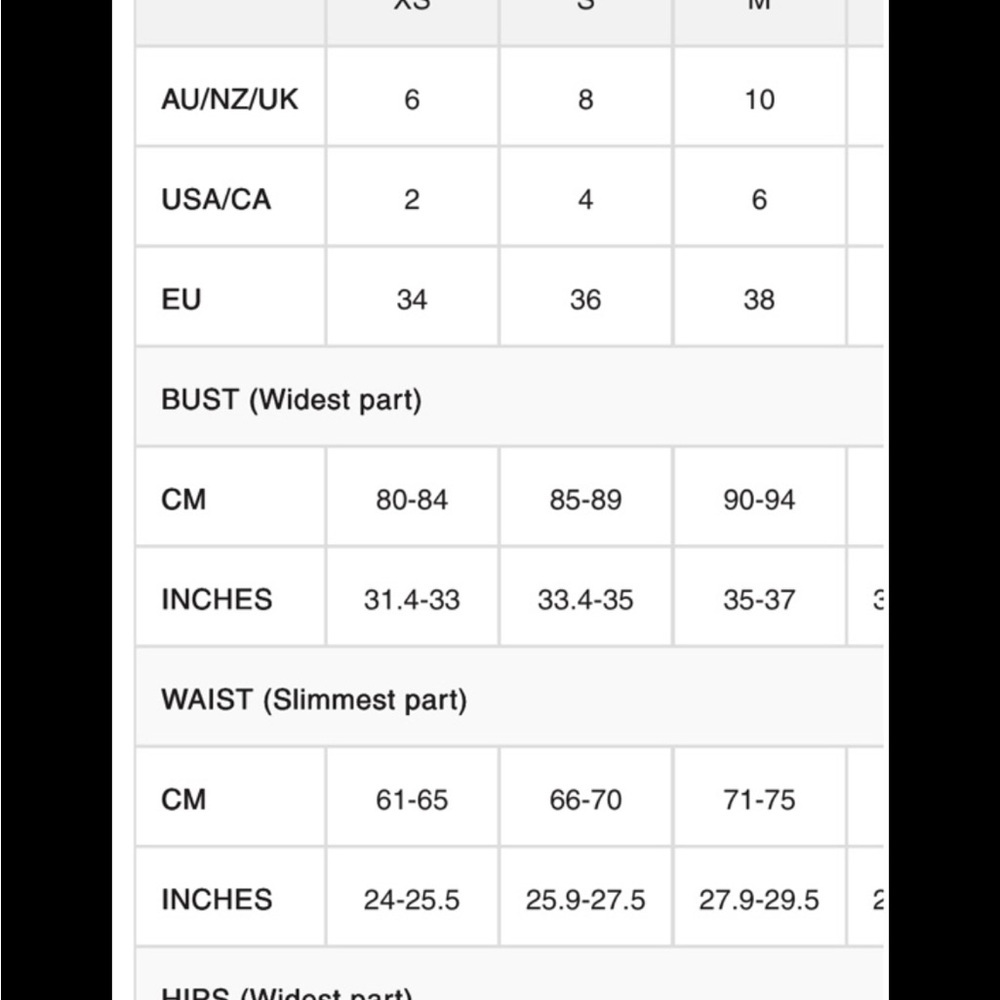Click USA/CA size 4 cell
Image resolution: width=1000 pixels, height=1000 pixels.
(x=586, y=199)
